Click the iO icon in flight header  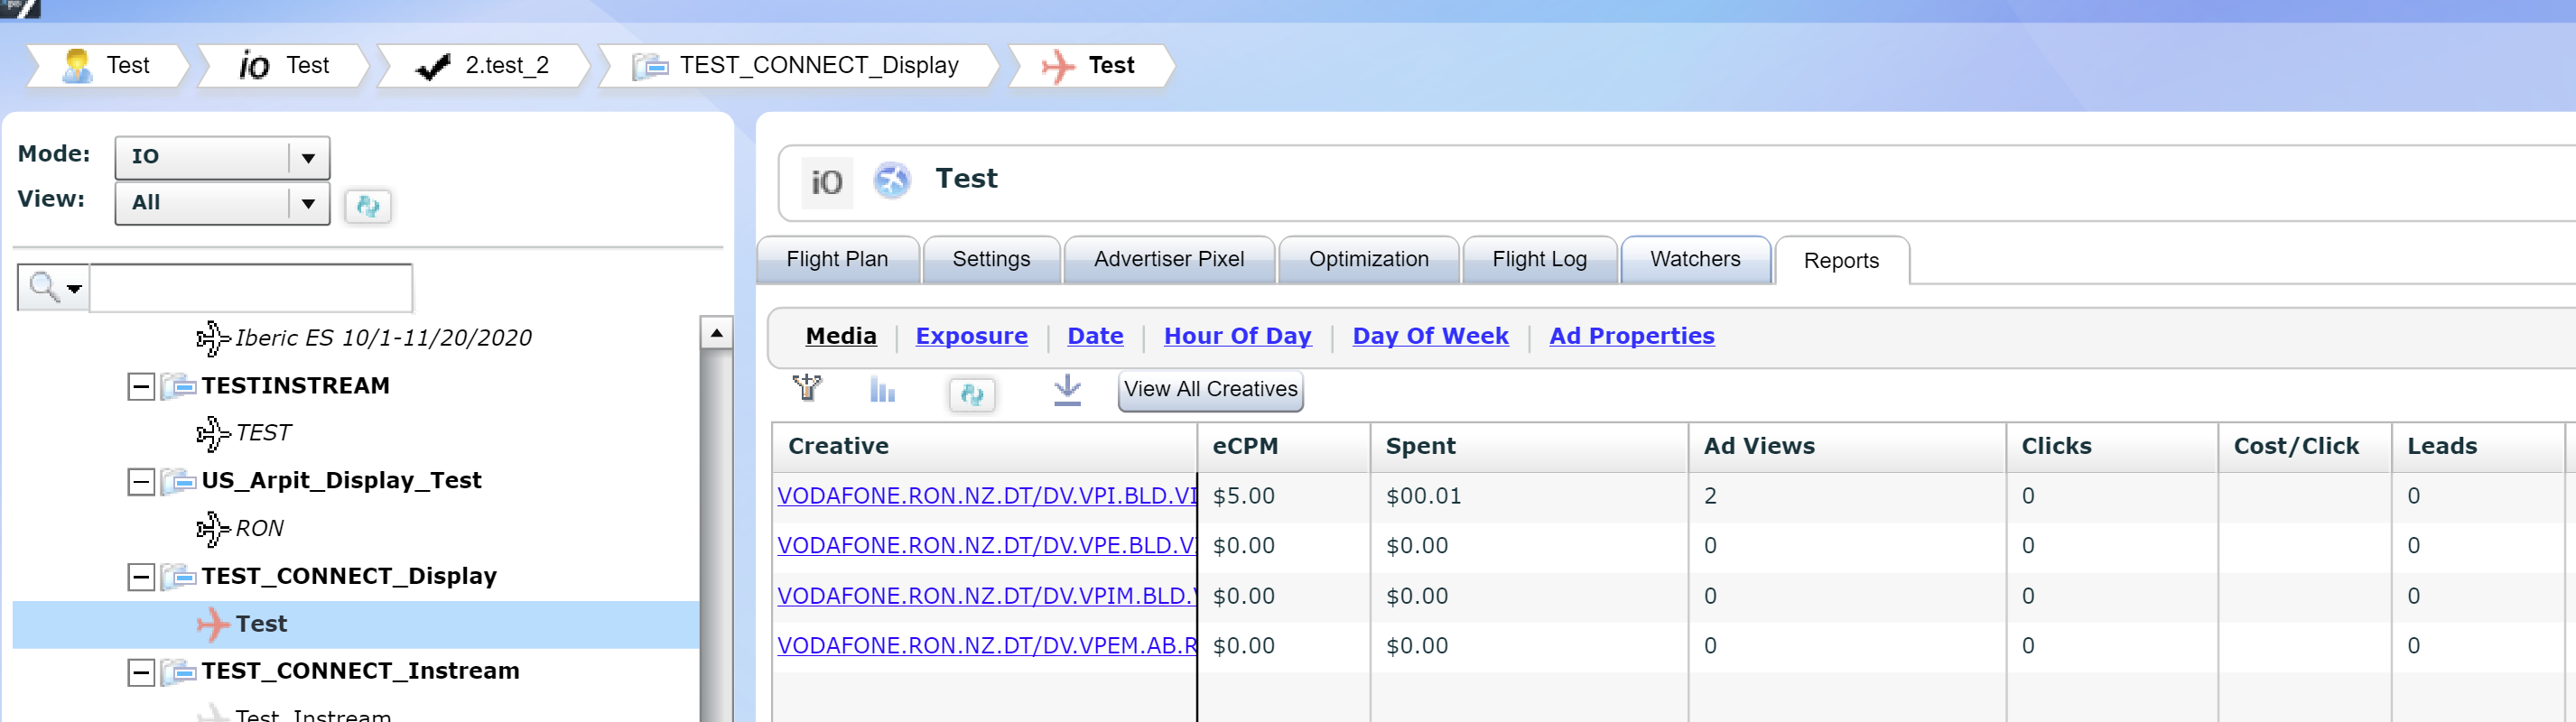(x=826, y=182)
